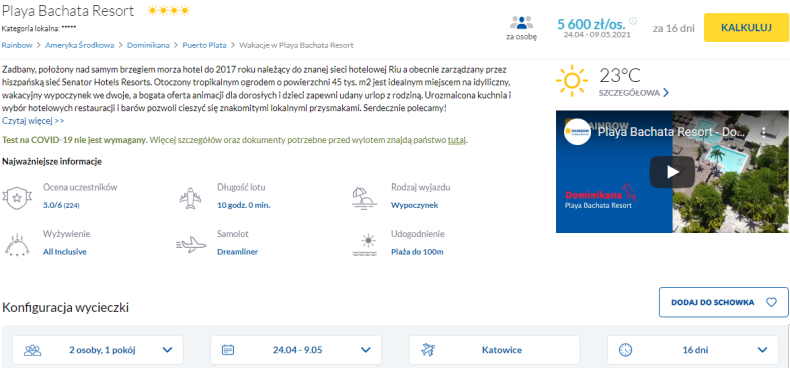Viewport: 790px width, 368px height.
Task: Click the beach umbrella trip type icon
Action: pos(365,198)
